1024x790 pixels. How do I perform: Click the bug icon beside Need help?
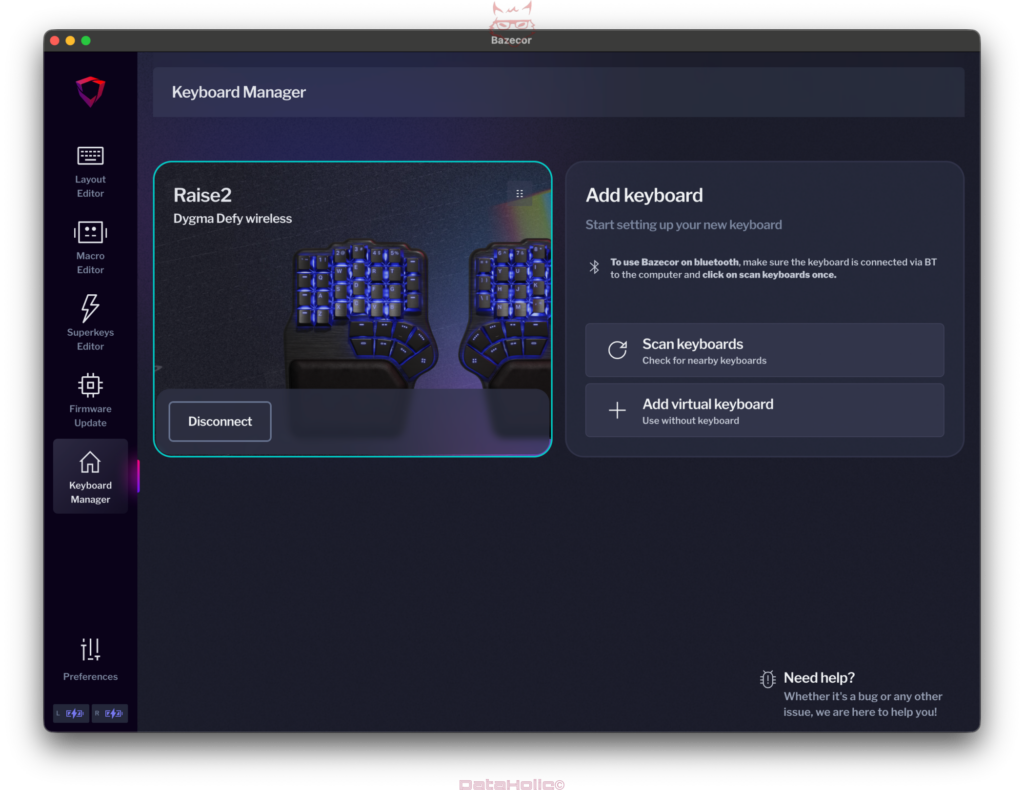tap(767, 679)
